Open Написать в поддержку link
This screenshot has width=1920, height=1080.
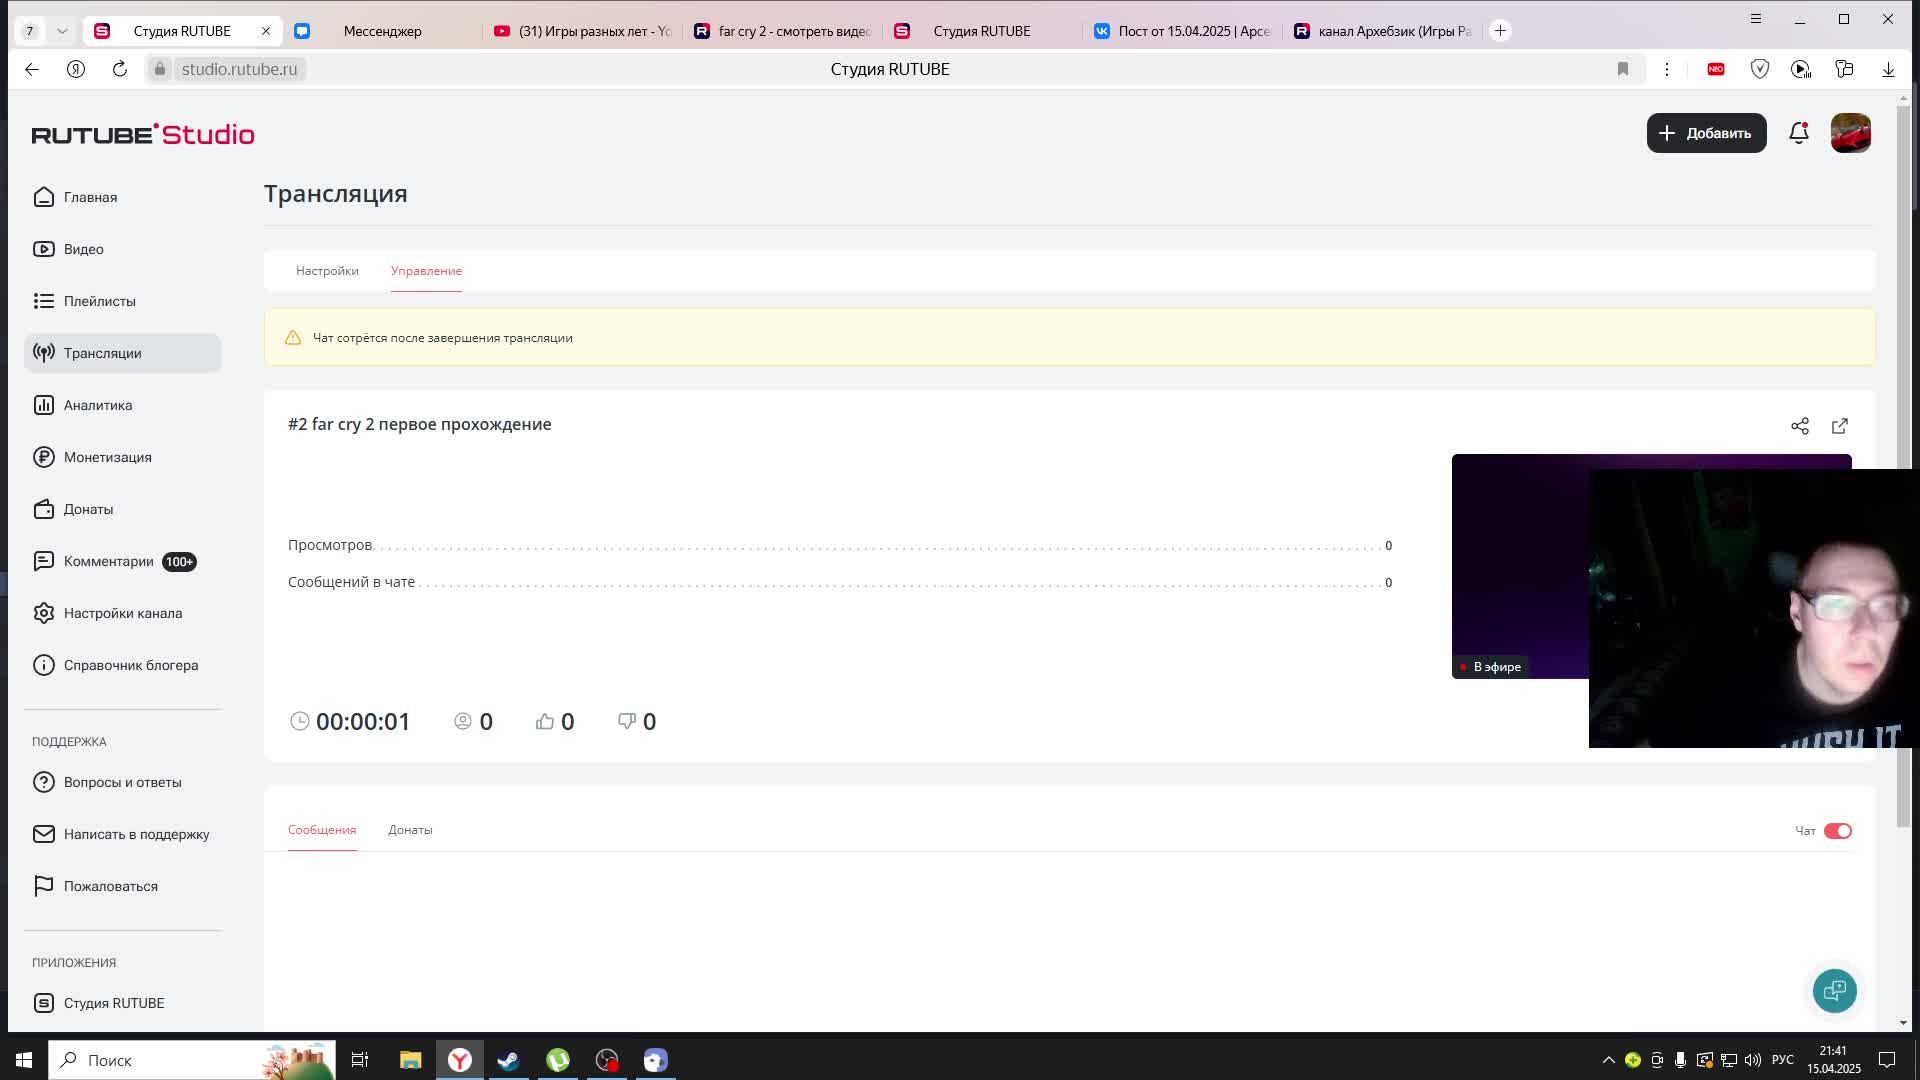(136, 834)
